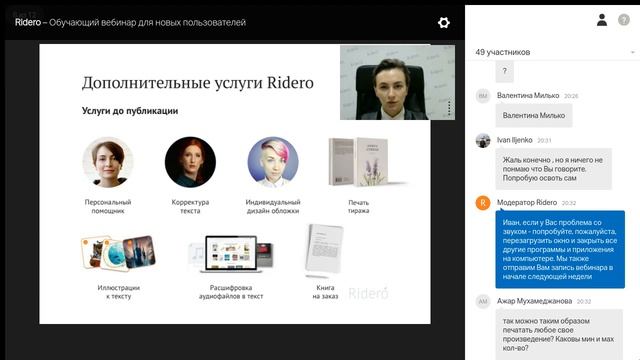Click the 20:31 timestamp on Ivan's message
The image size is (640, 360).
tap(544, 140)
